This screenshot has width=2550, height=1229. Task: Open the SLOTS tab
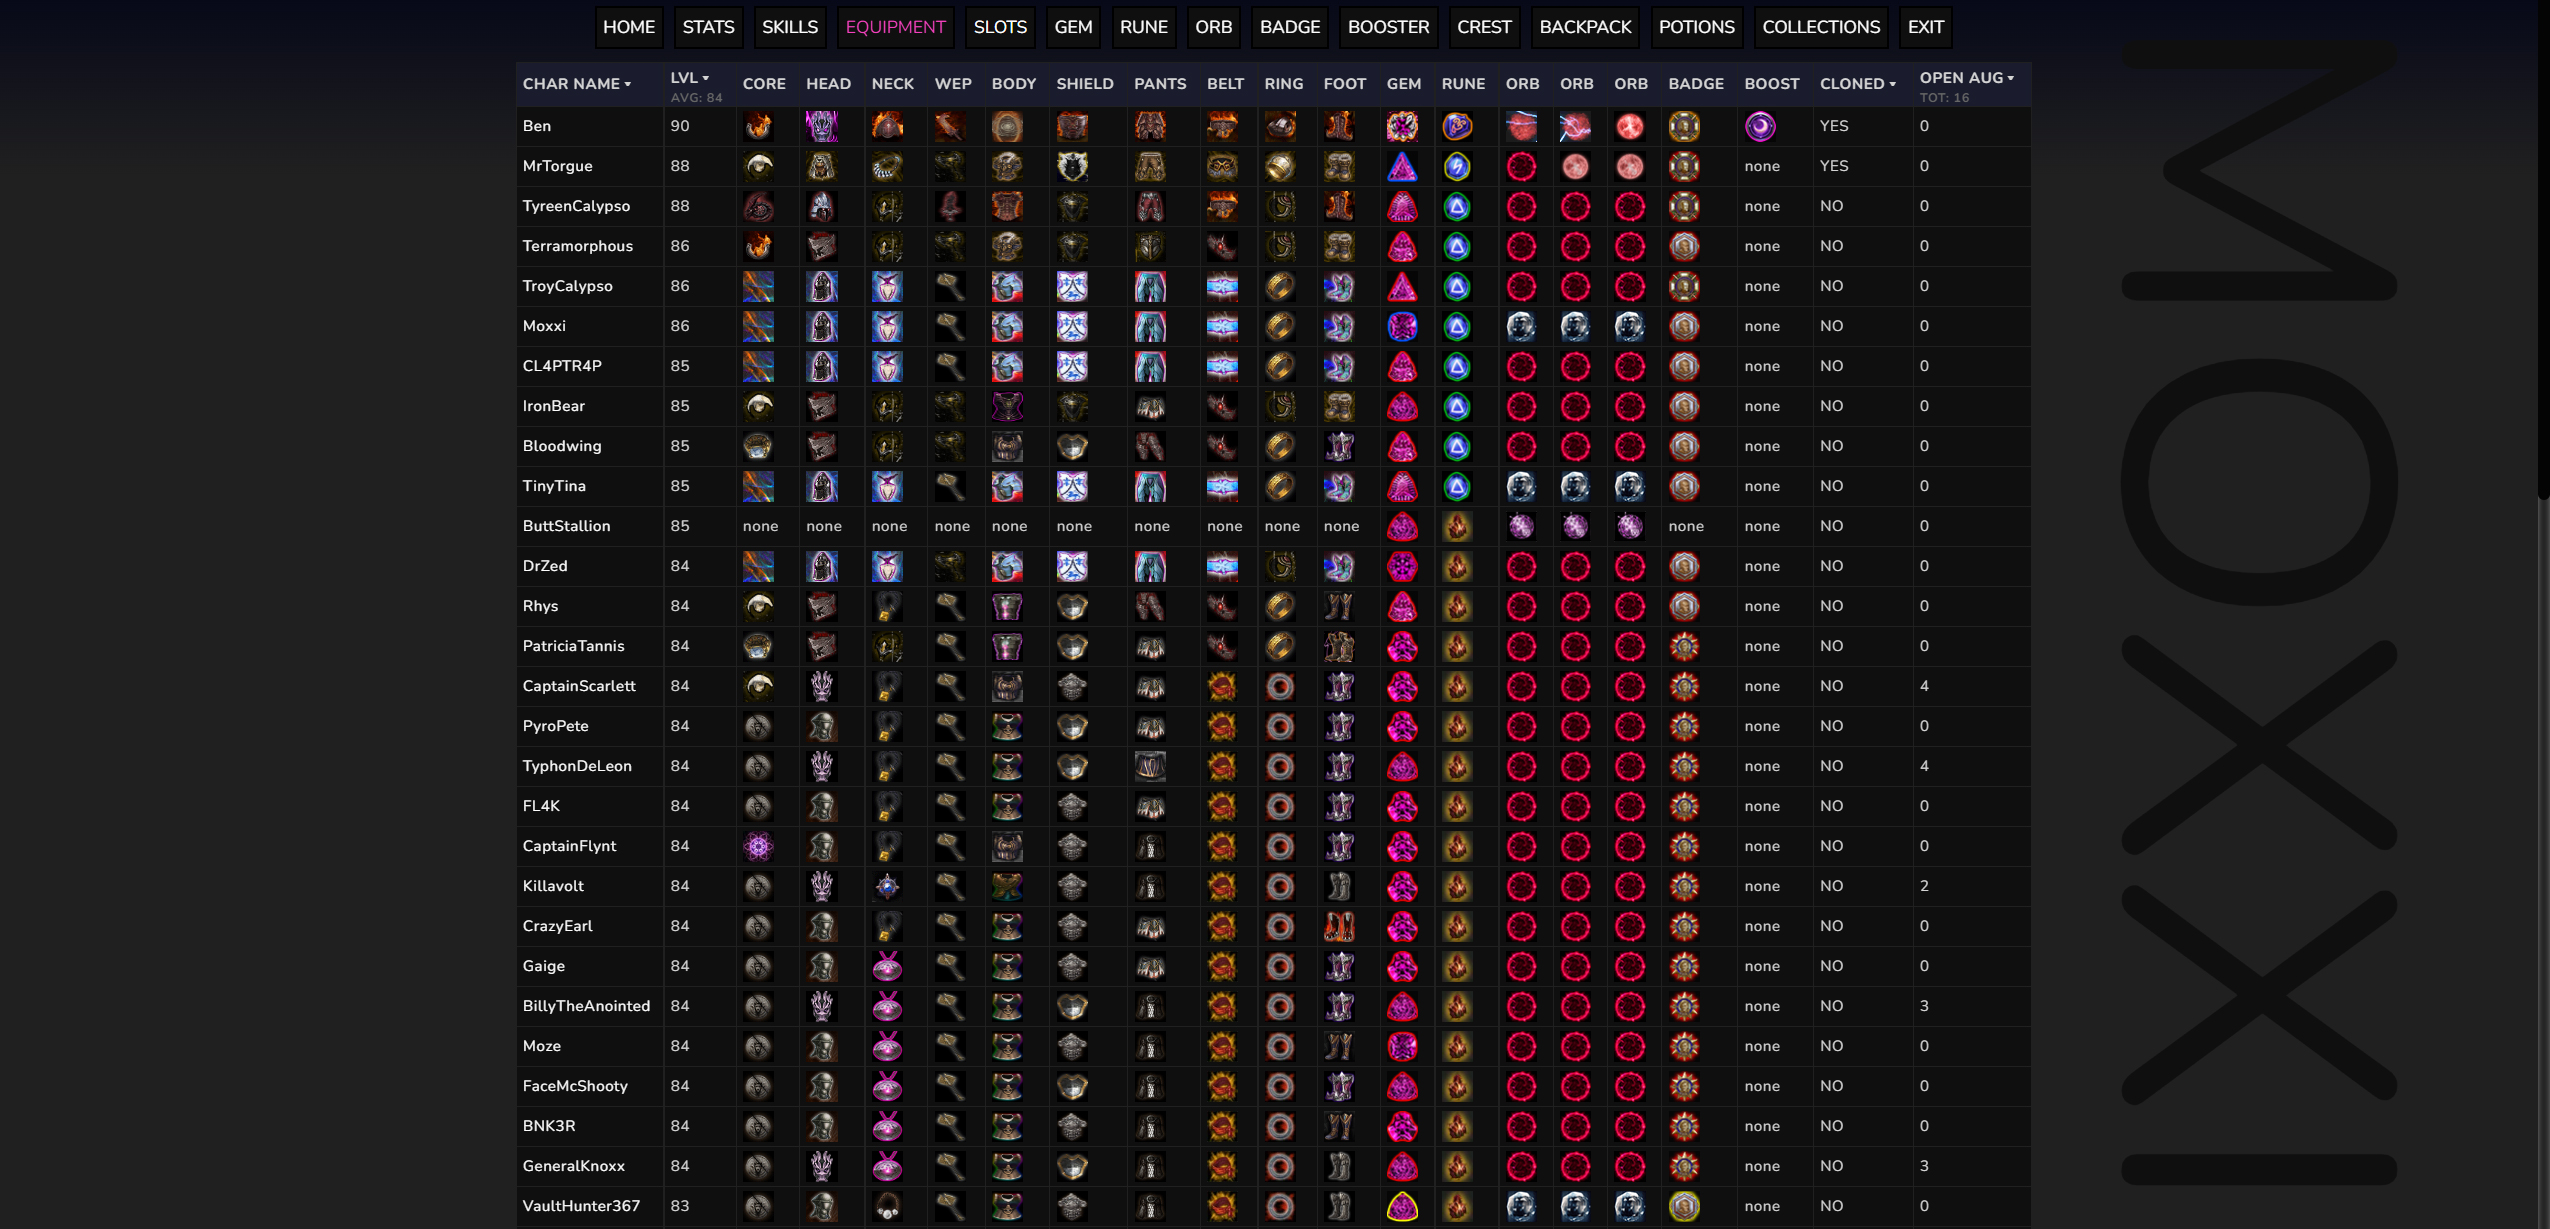tap(1000, 27)
